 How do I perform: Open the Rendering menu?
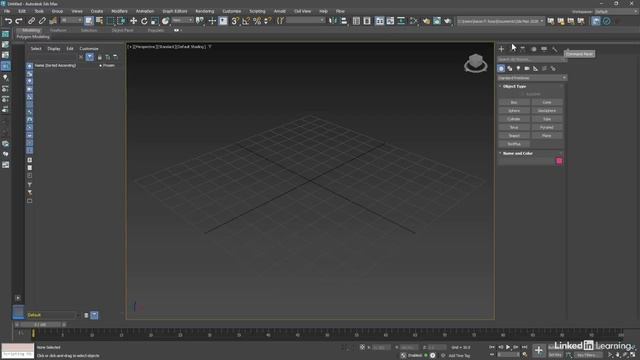(x=204, y=11)
